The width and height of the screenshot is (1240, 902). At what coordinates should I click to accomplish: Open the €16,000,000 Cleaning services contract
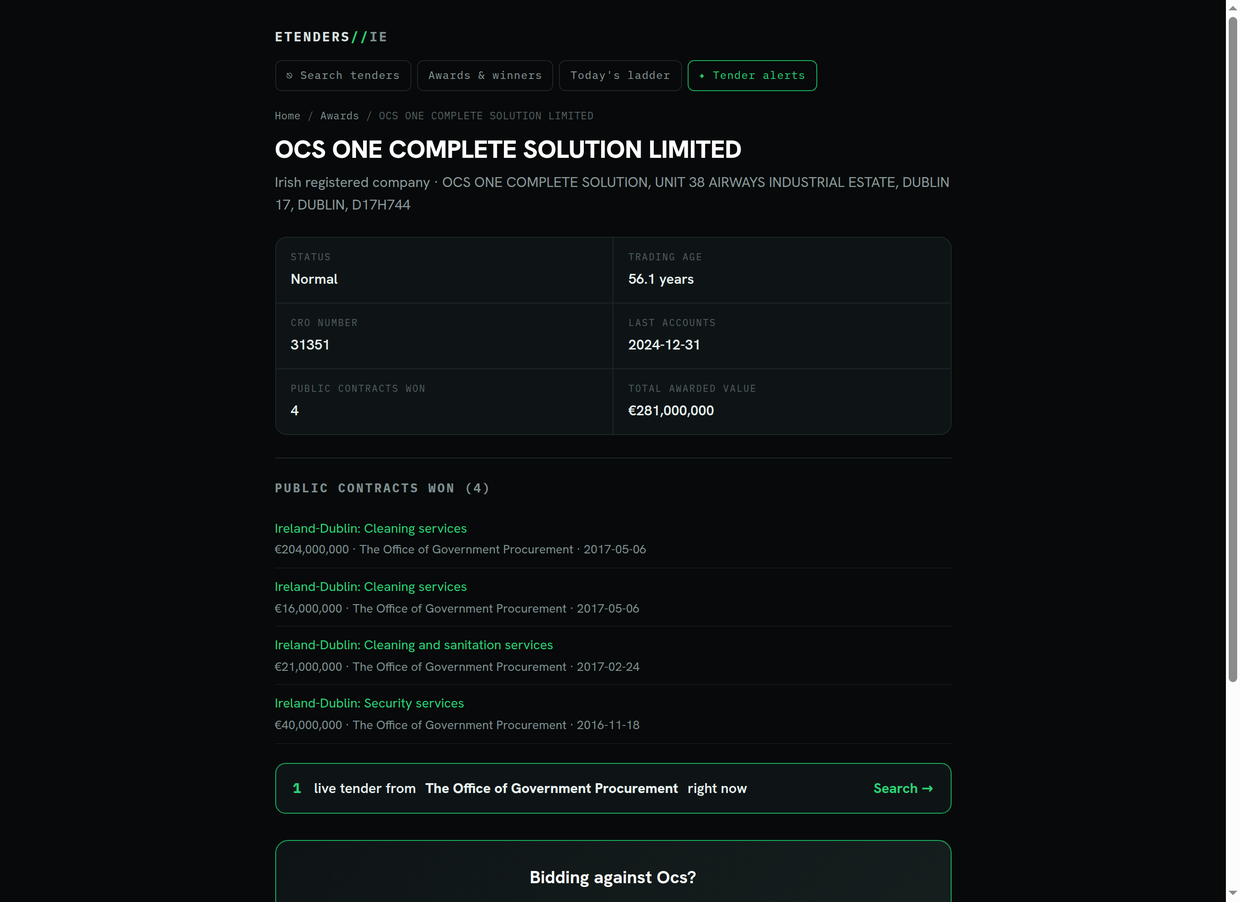[x=371, y=586]
